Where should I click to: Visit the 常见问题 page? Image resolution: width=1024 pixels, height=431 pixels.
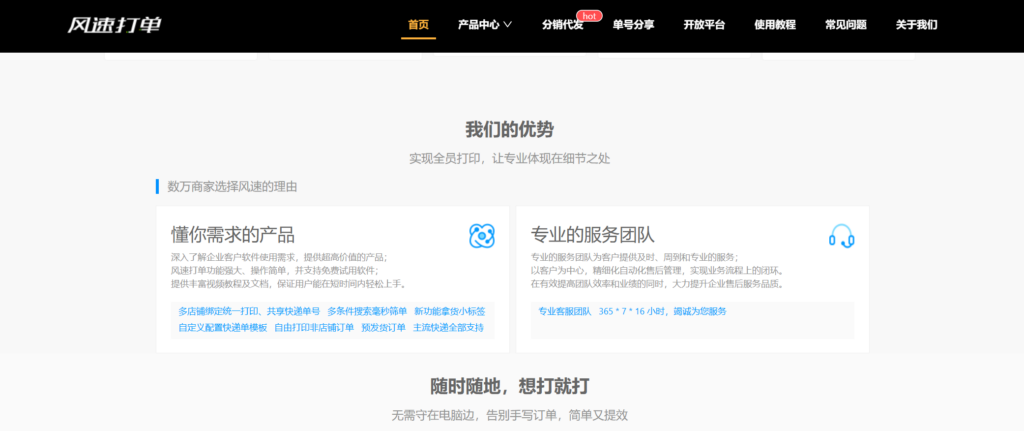click(845, 25)
